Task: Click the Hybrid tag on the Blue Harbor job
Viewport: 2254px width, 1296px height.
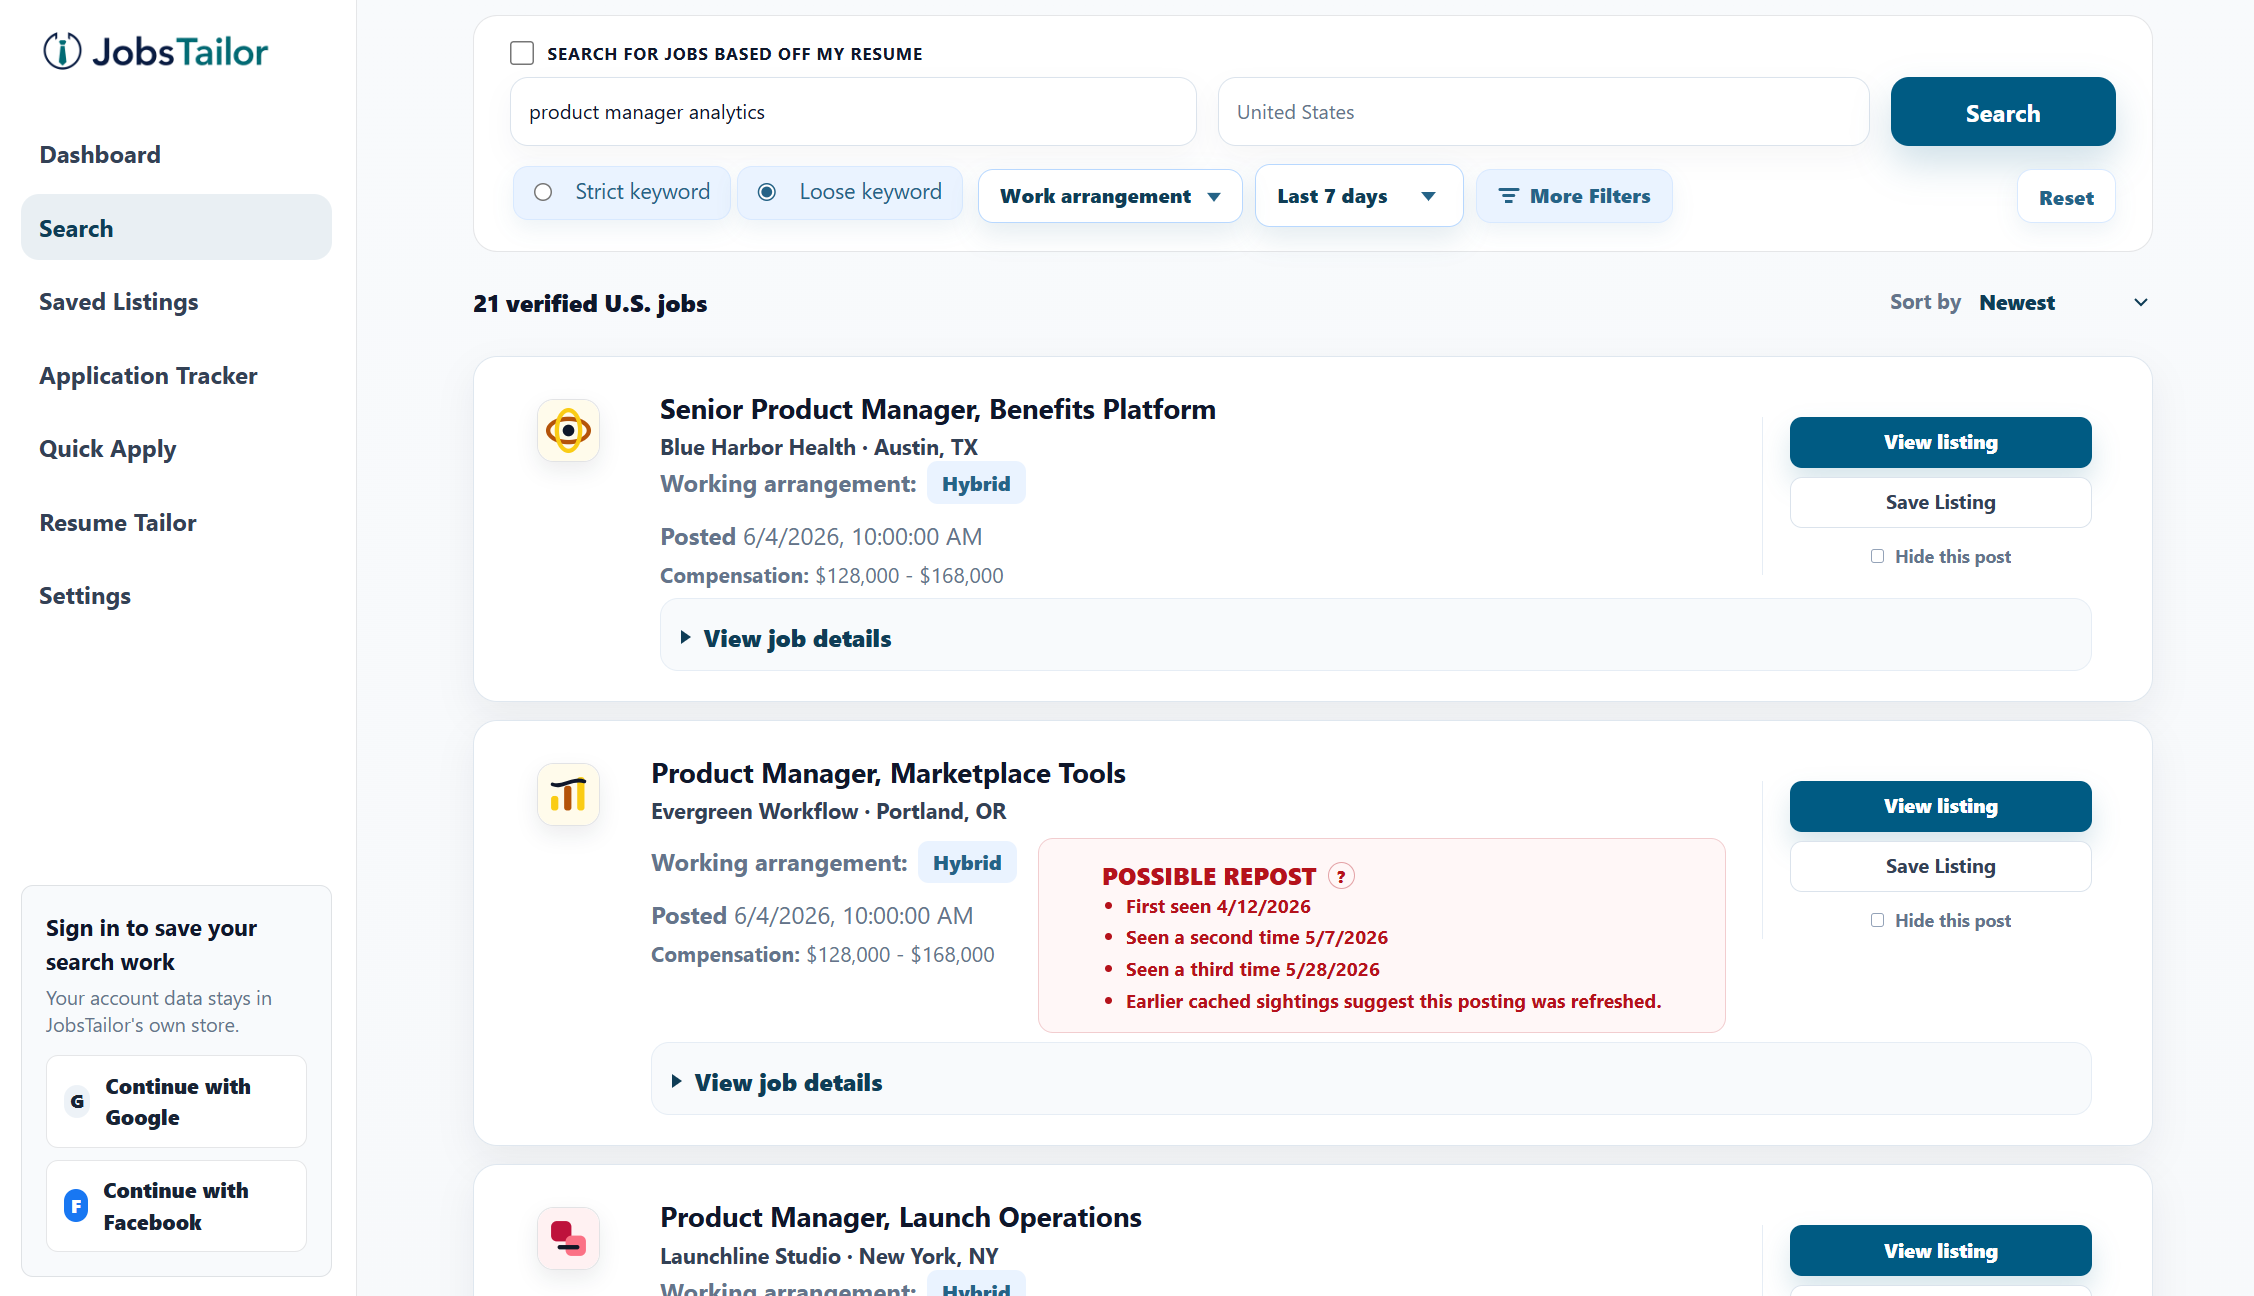Action: pos(976,484)
